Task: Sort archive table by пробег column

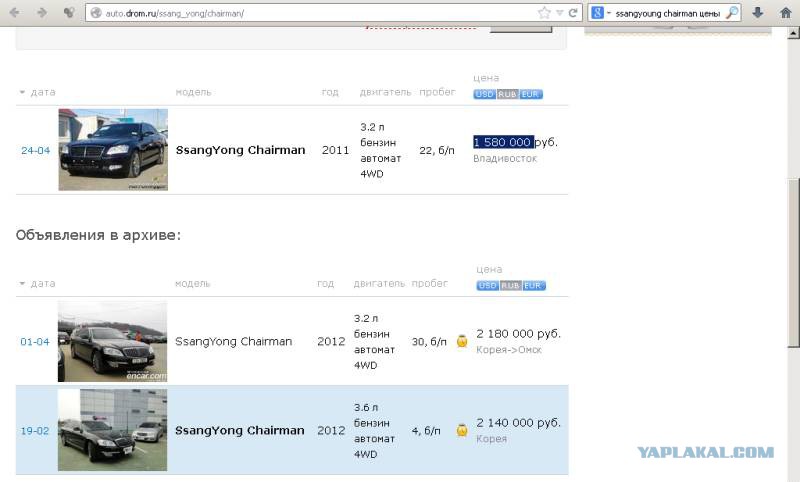Action: [x=430, y=284]
